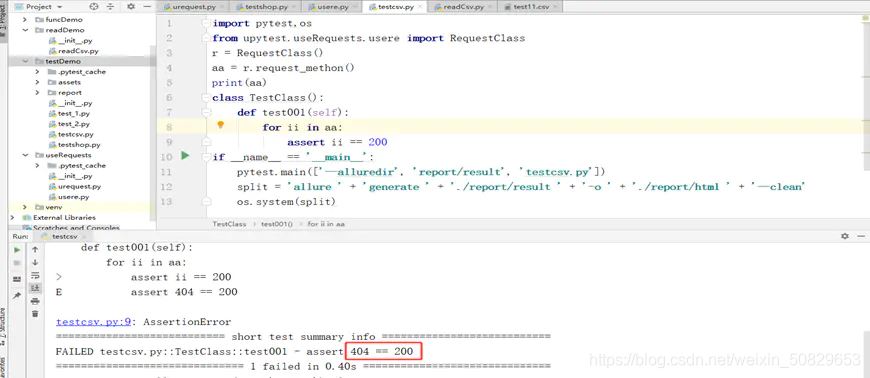This screenshot has width=870, height=378.
Task: Click the yellow lightbulb on line 8
Action: tap(220, 125)
